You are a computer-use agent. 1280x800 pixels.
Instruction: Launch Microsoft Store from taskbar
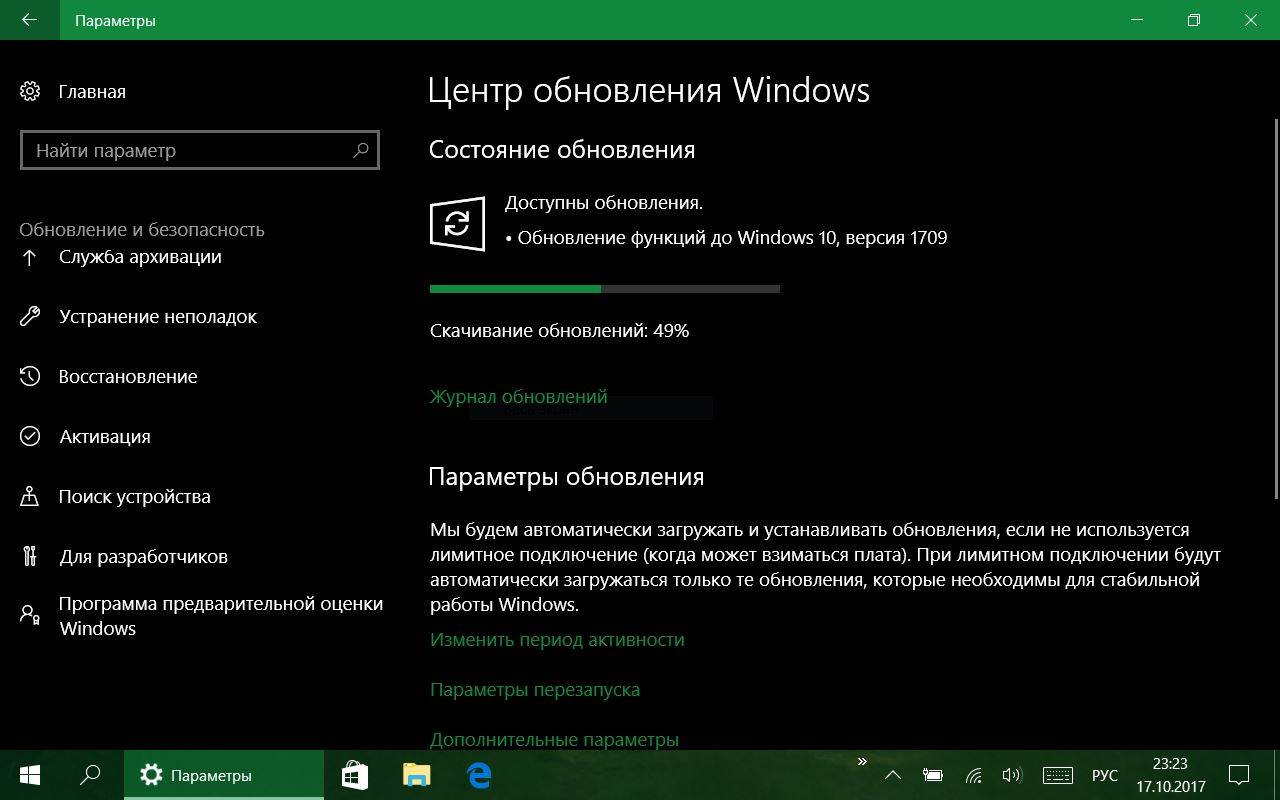click(354, 775)
